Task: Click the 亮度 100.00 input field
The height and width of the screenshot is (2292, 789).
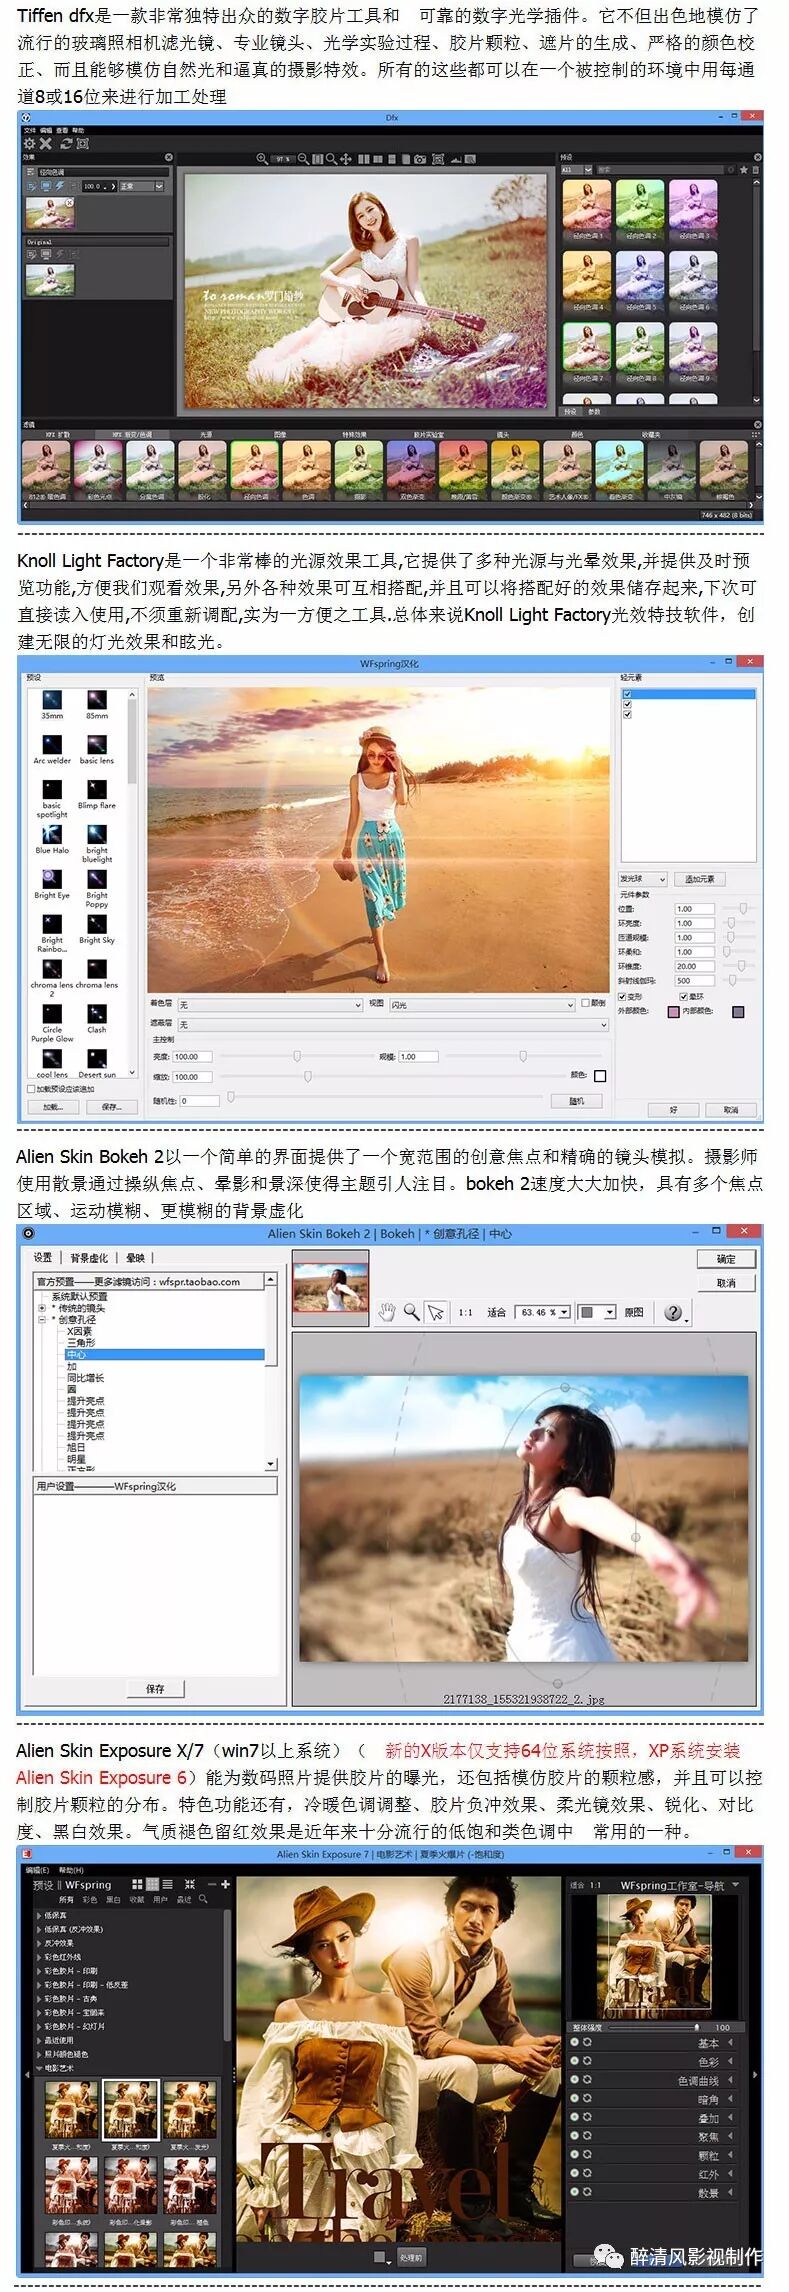Action: 192,1056
